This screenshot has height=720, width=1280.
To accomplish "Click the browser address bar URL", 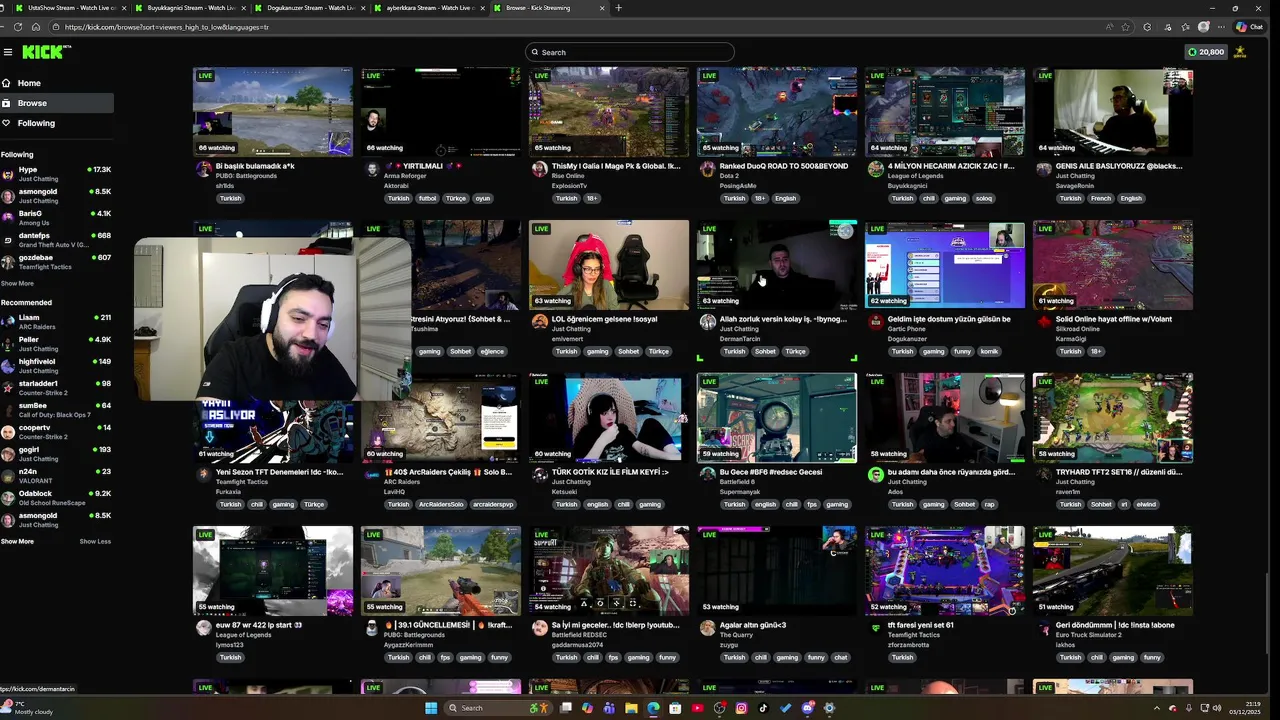I will (166, 27).
